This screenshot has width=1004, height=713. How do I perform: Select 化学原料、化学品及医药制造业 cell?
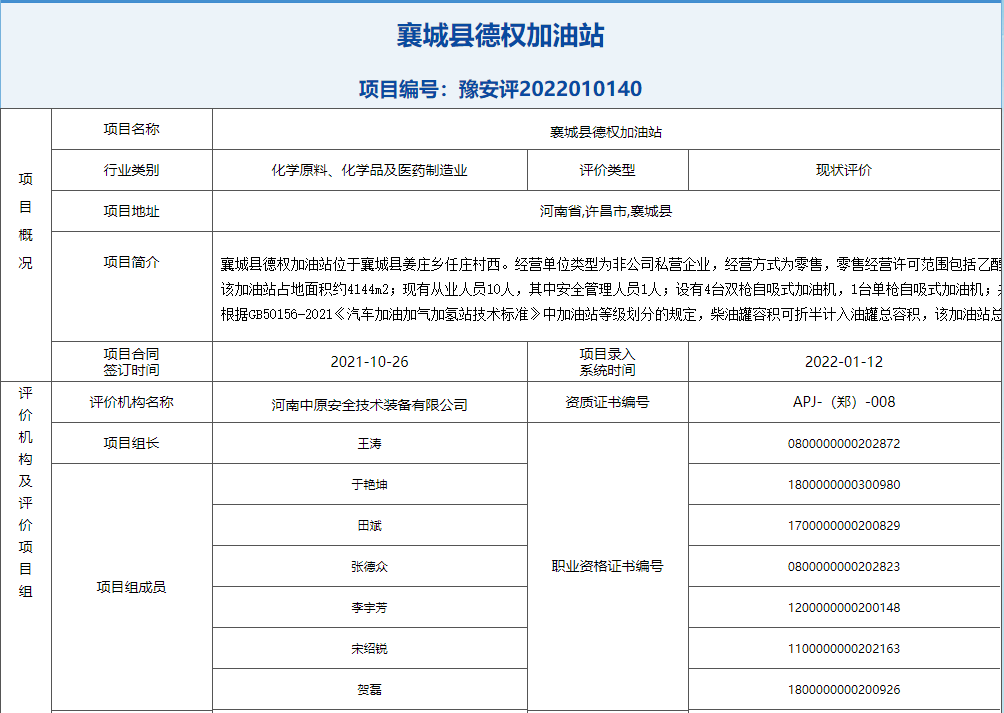point(369,170)
